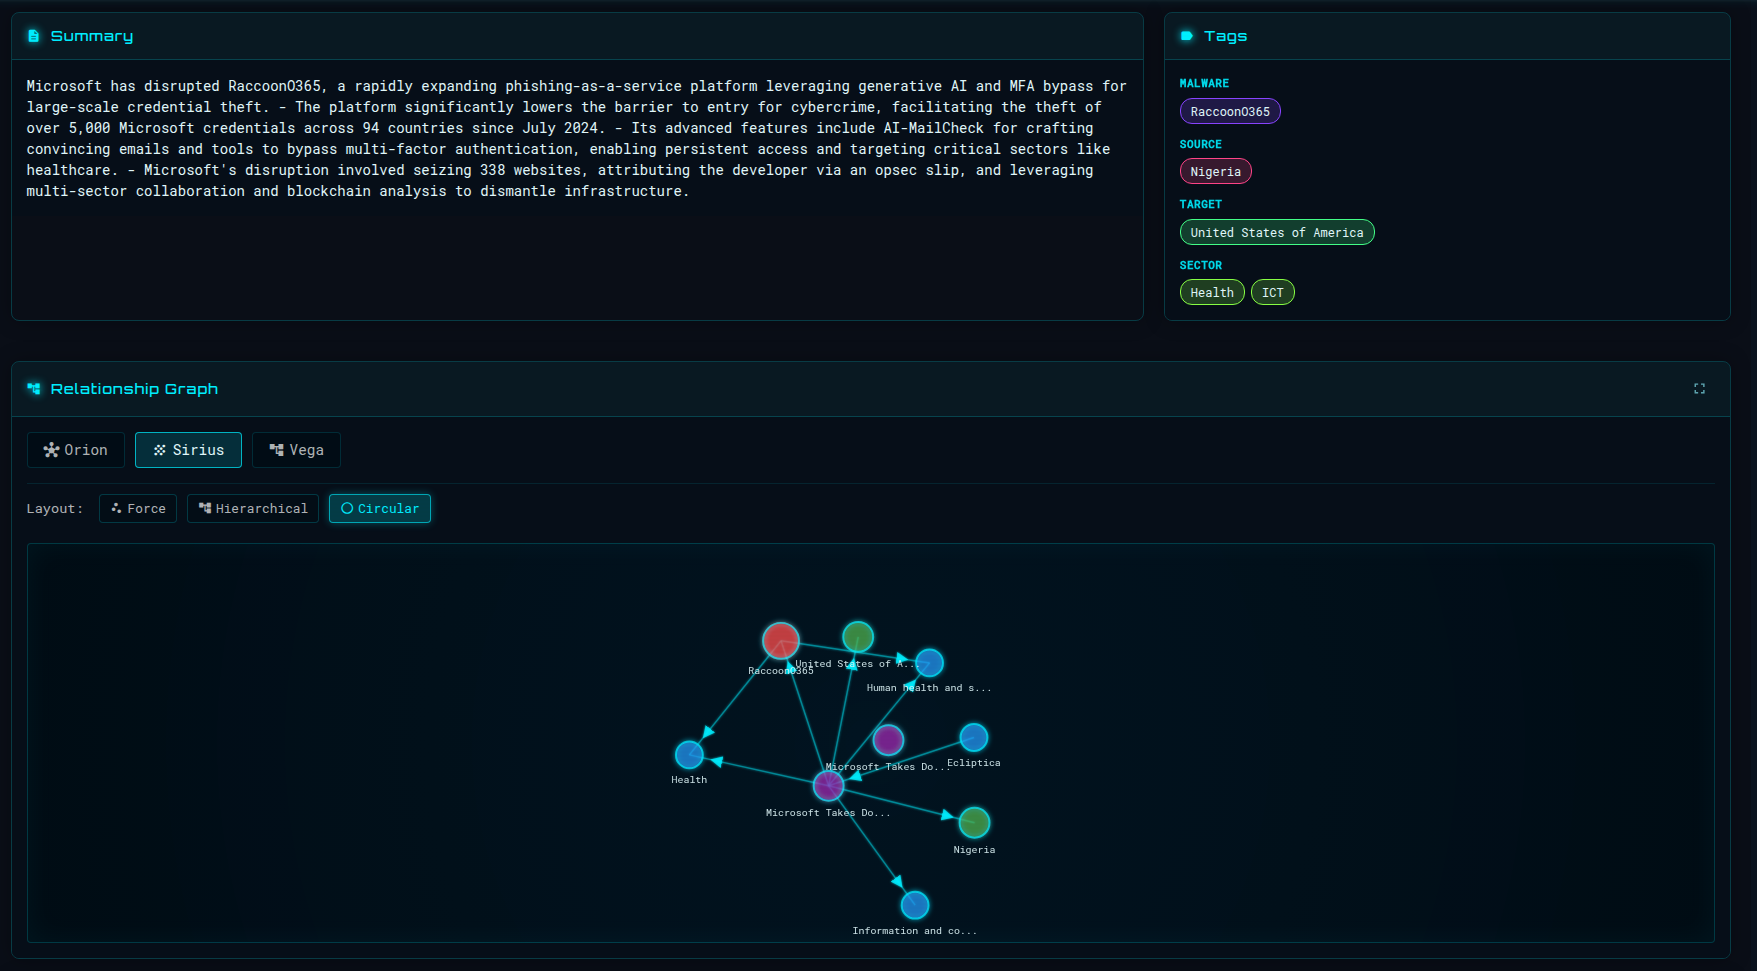
Task: Select the blue Ecliptica node
Action: coord(974,738)
